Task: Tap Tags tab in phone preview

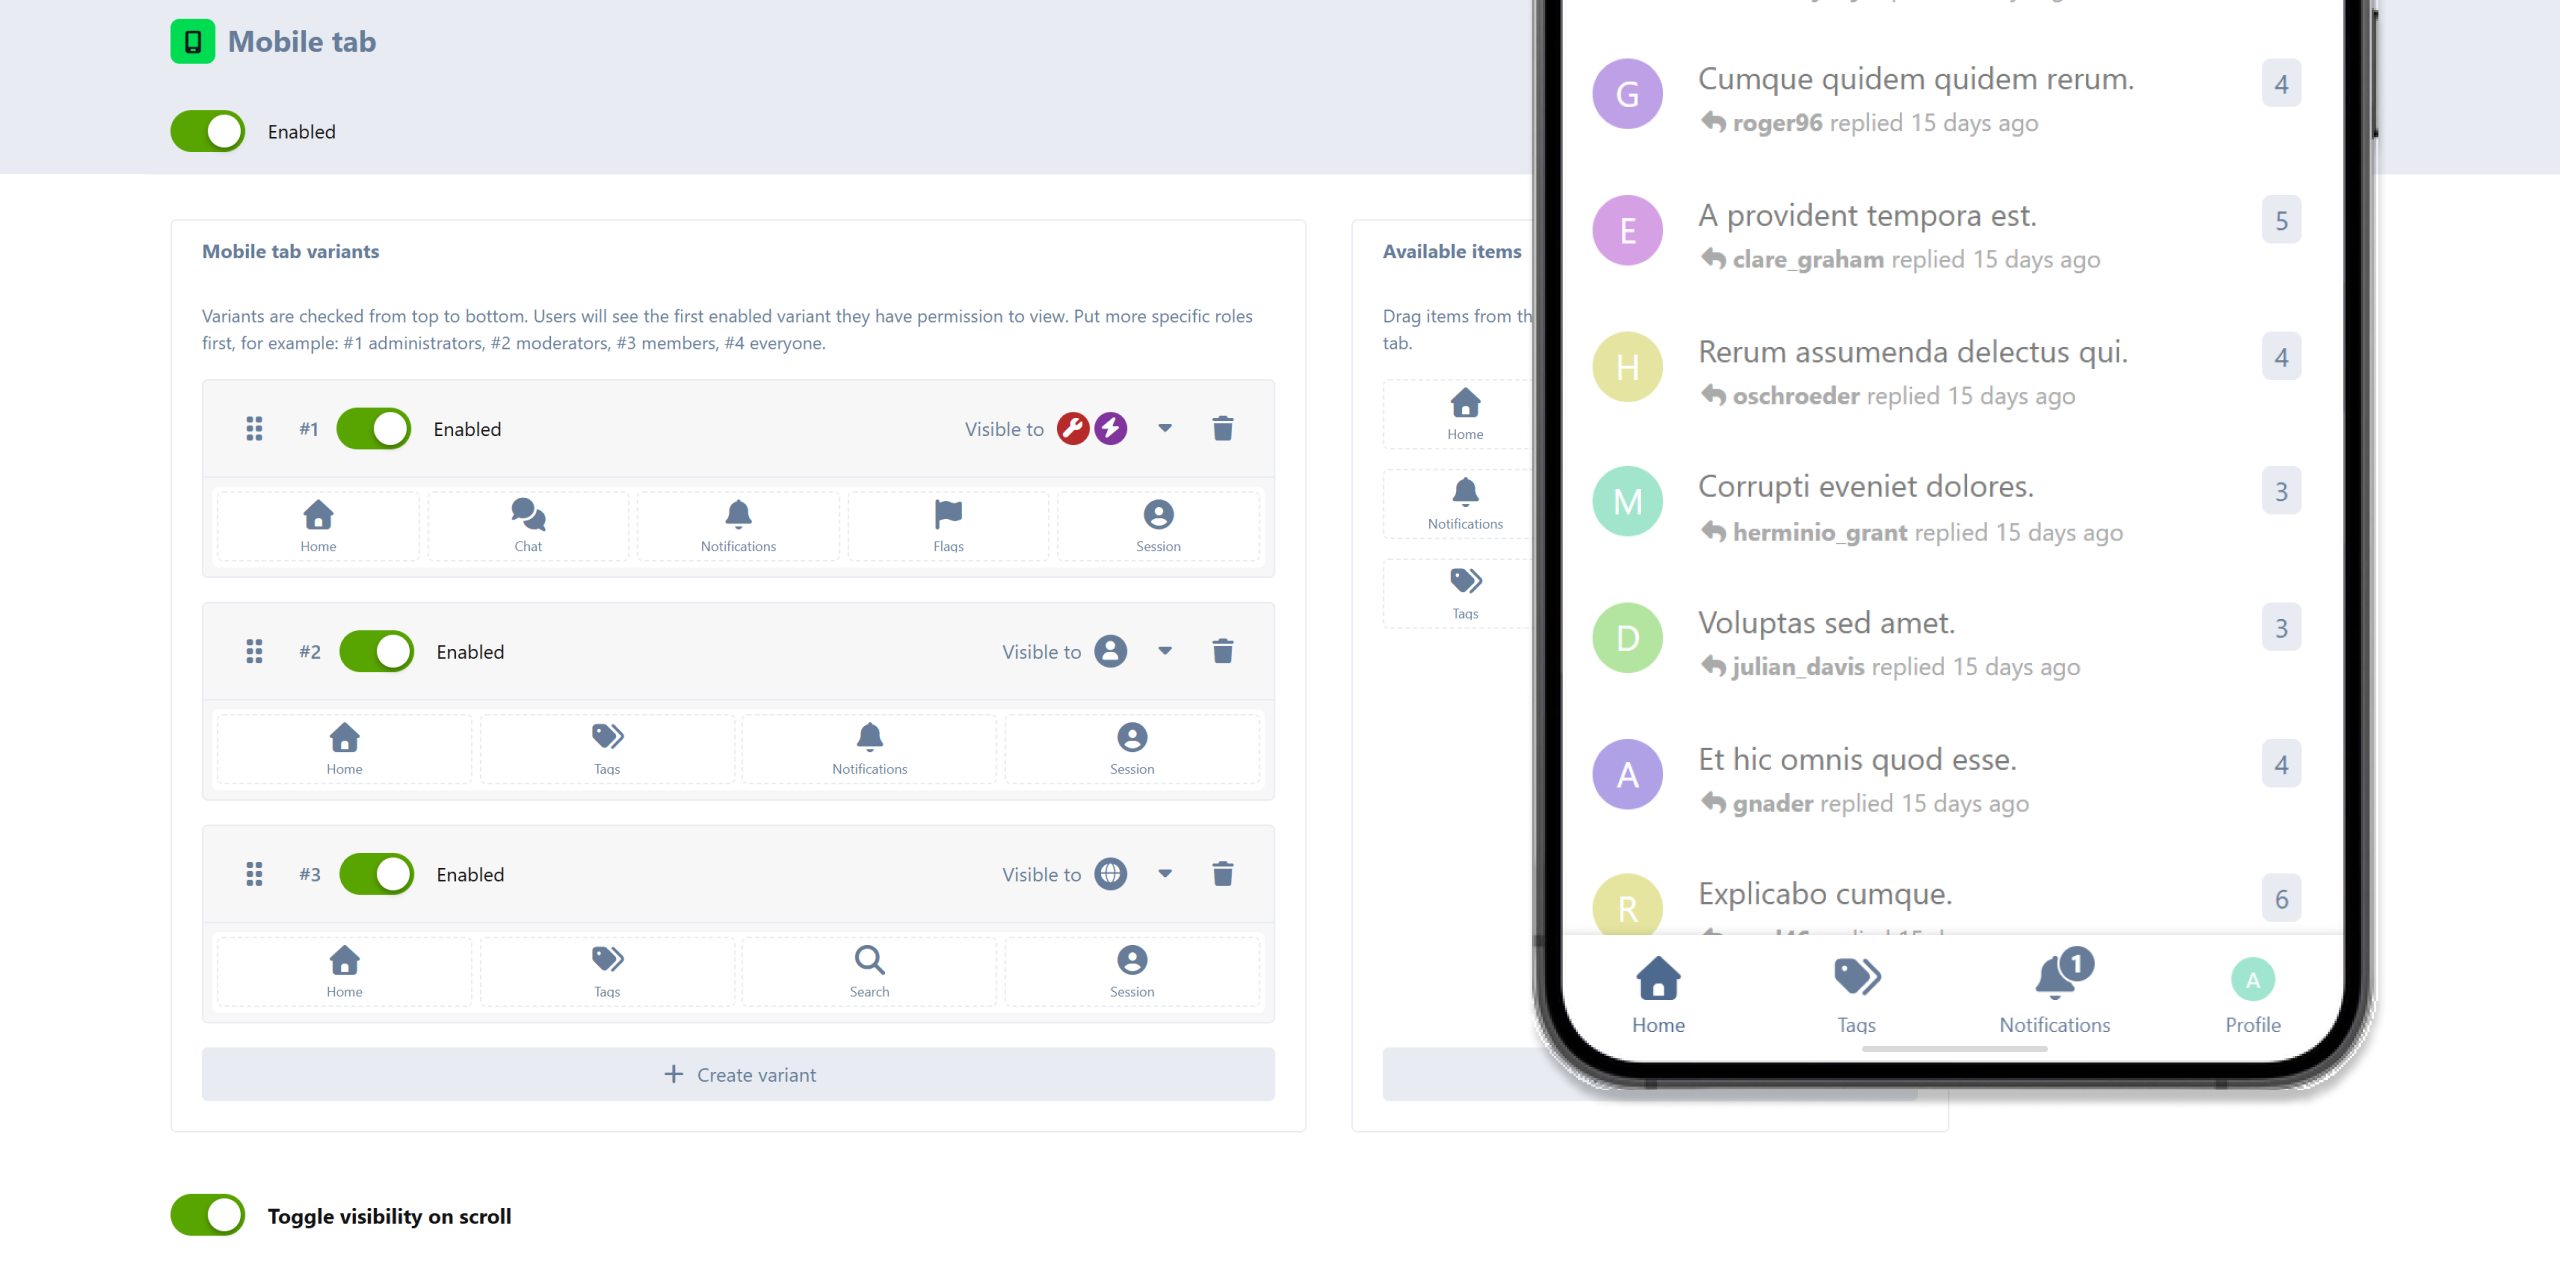Action: (x=1857, y=995)
